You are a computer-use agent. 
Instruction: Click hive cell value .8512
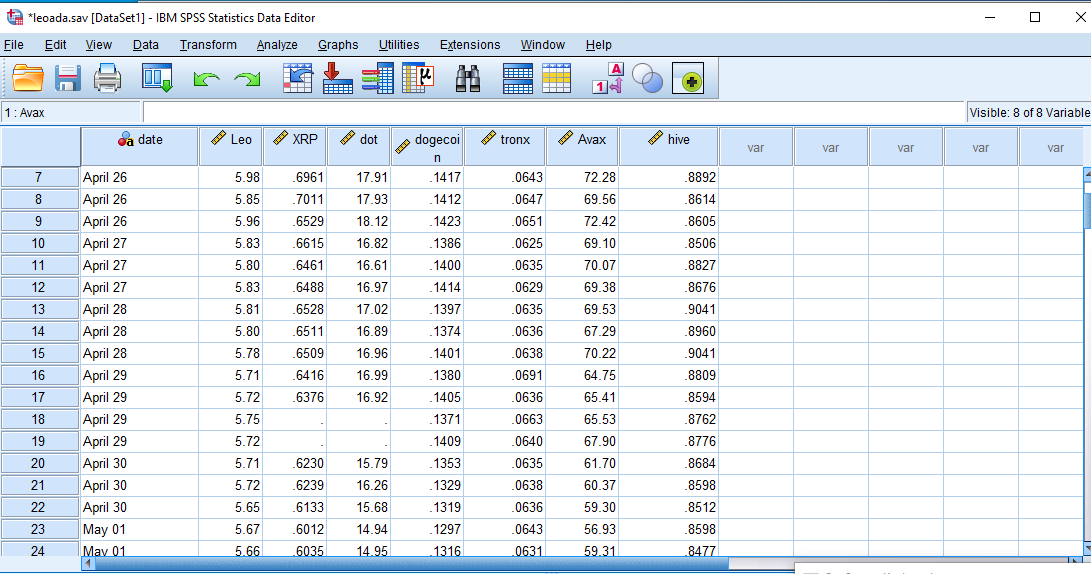point(669,507)
